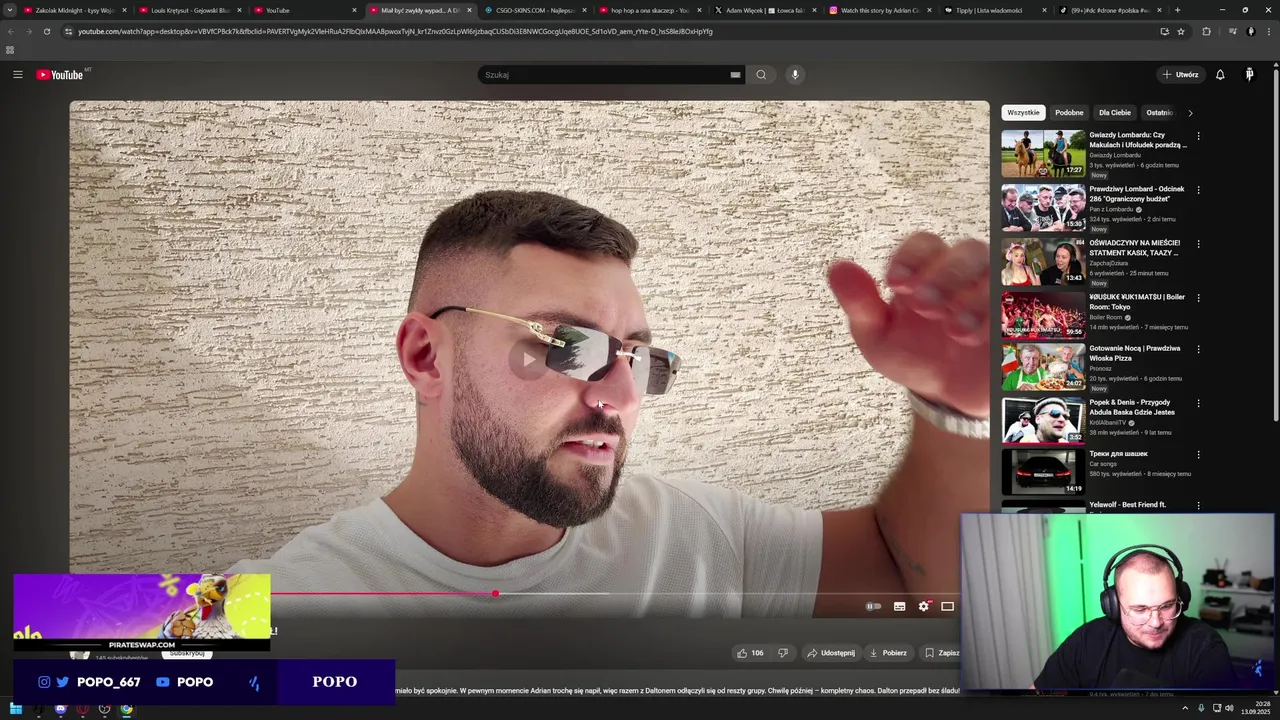Viewport: 1280px width, 720px height.
Task: Select the Ostatnio filter chip
Action: pyautogui.click(x=1159, y=113)
